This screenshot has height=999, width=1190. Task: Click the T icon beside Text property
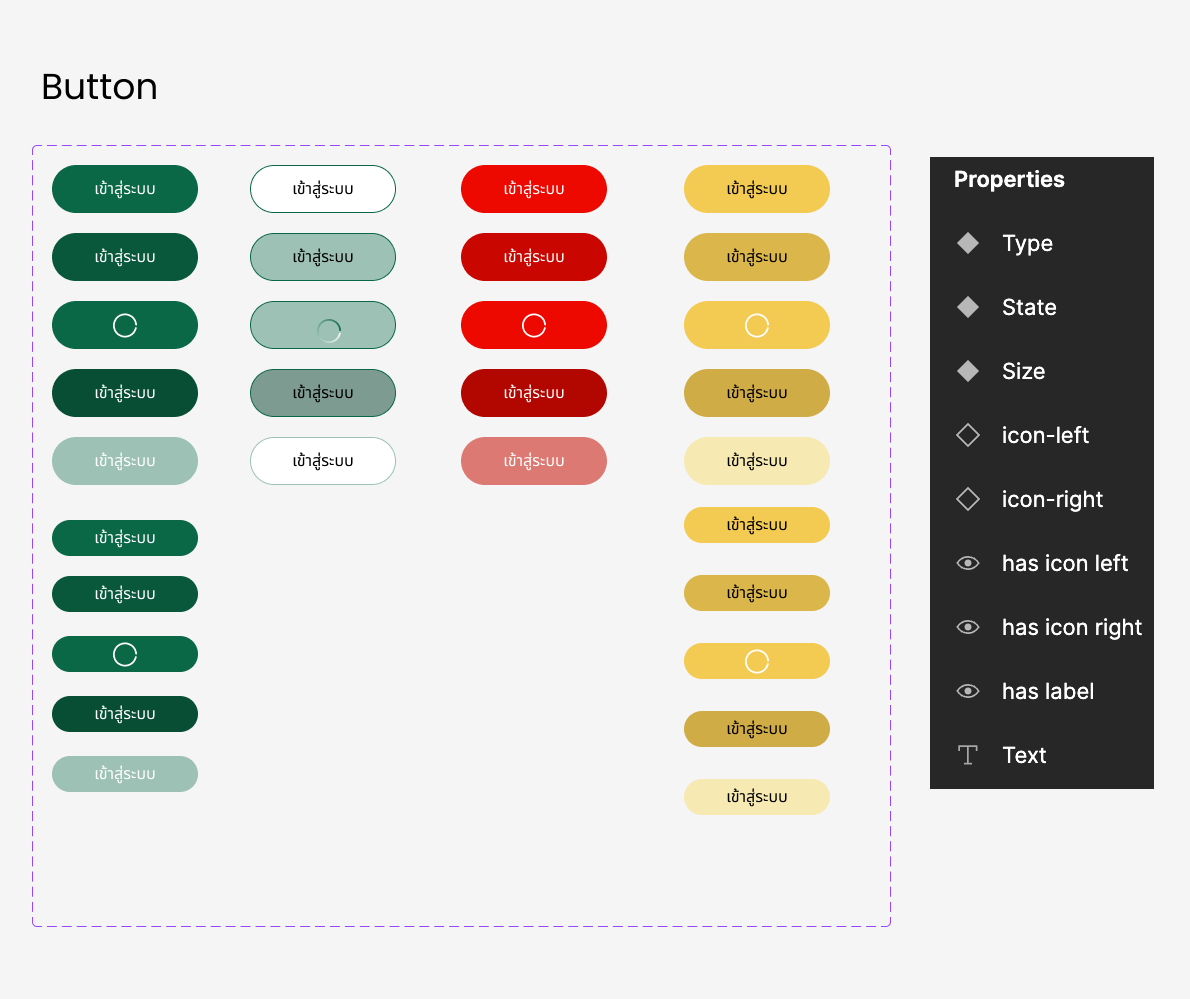(967, 755)
